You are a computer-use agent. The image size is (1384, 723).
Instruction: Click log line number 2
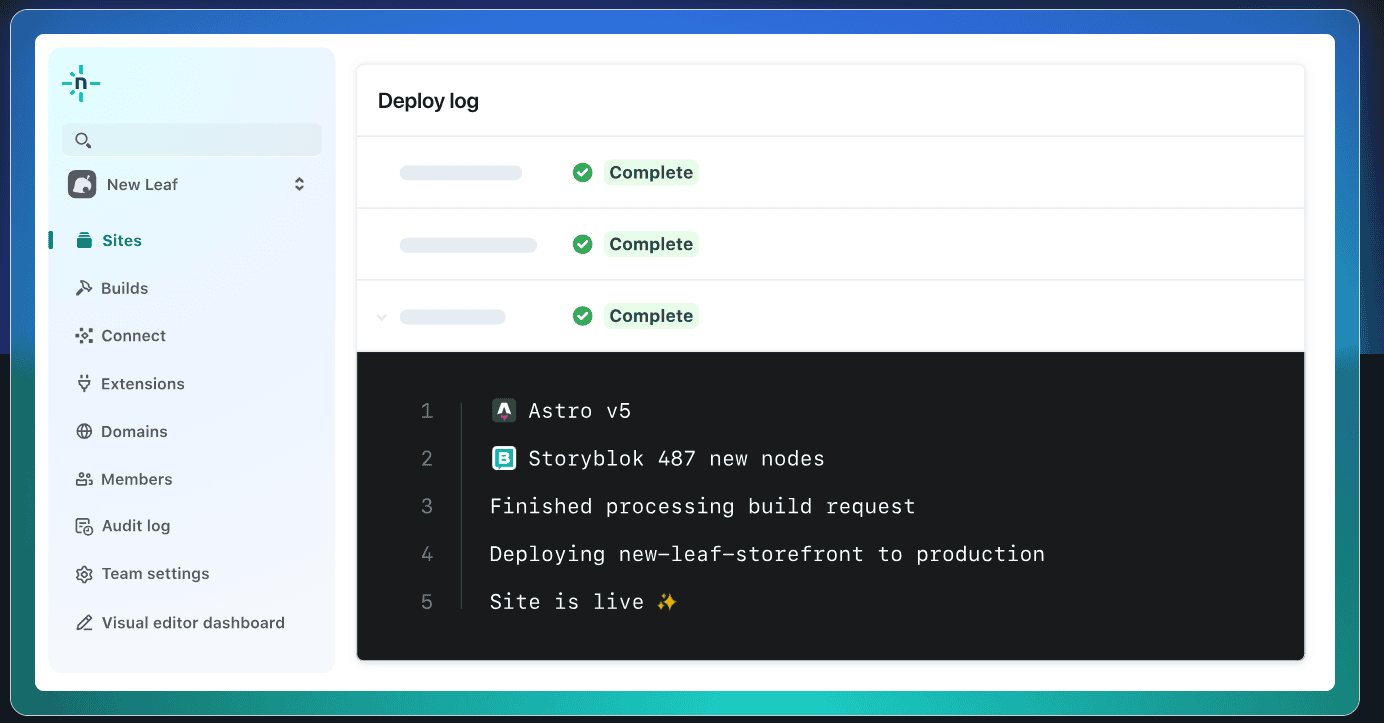pyautogui.click(x=427, y=459)
